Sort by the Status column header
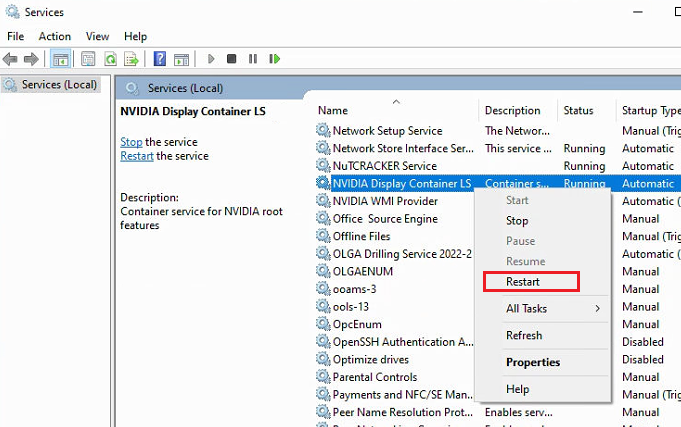This screenshot has height=427, width=681. [x=578, y=111]
